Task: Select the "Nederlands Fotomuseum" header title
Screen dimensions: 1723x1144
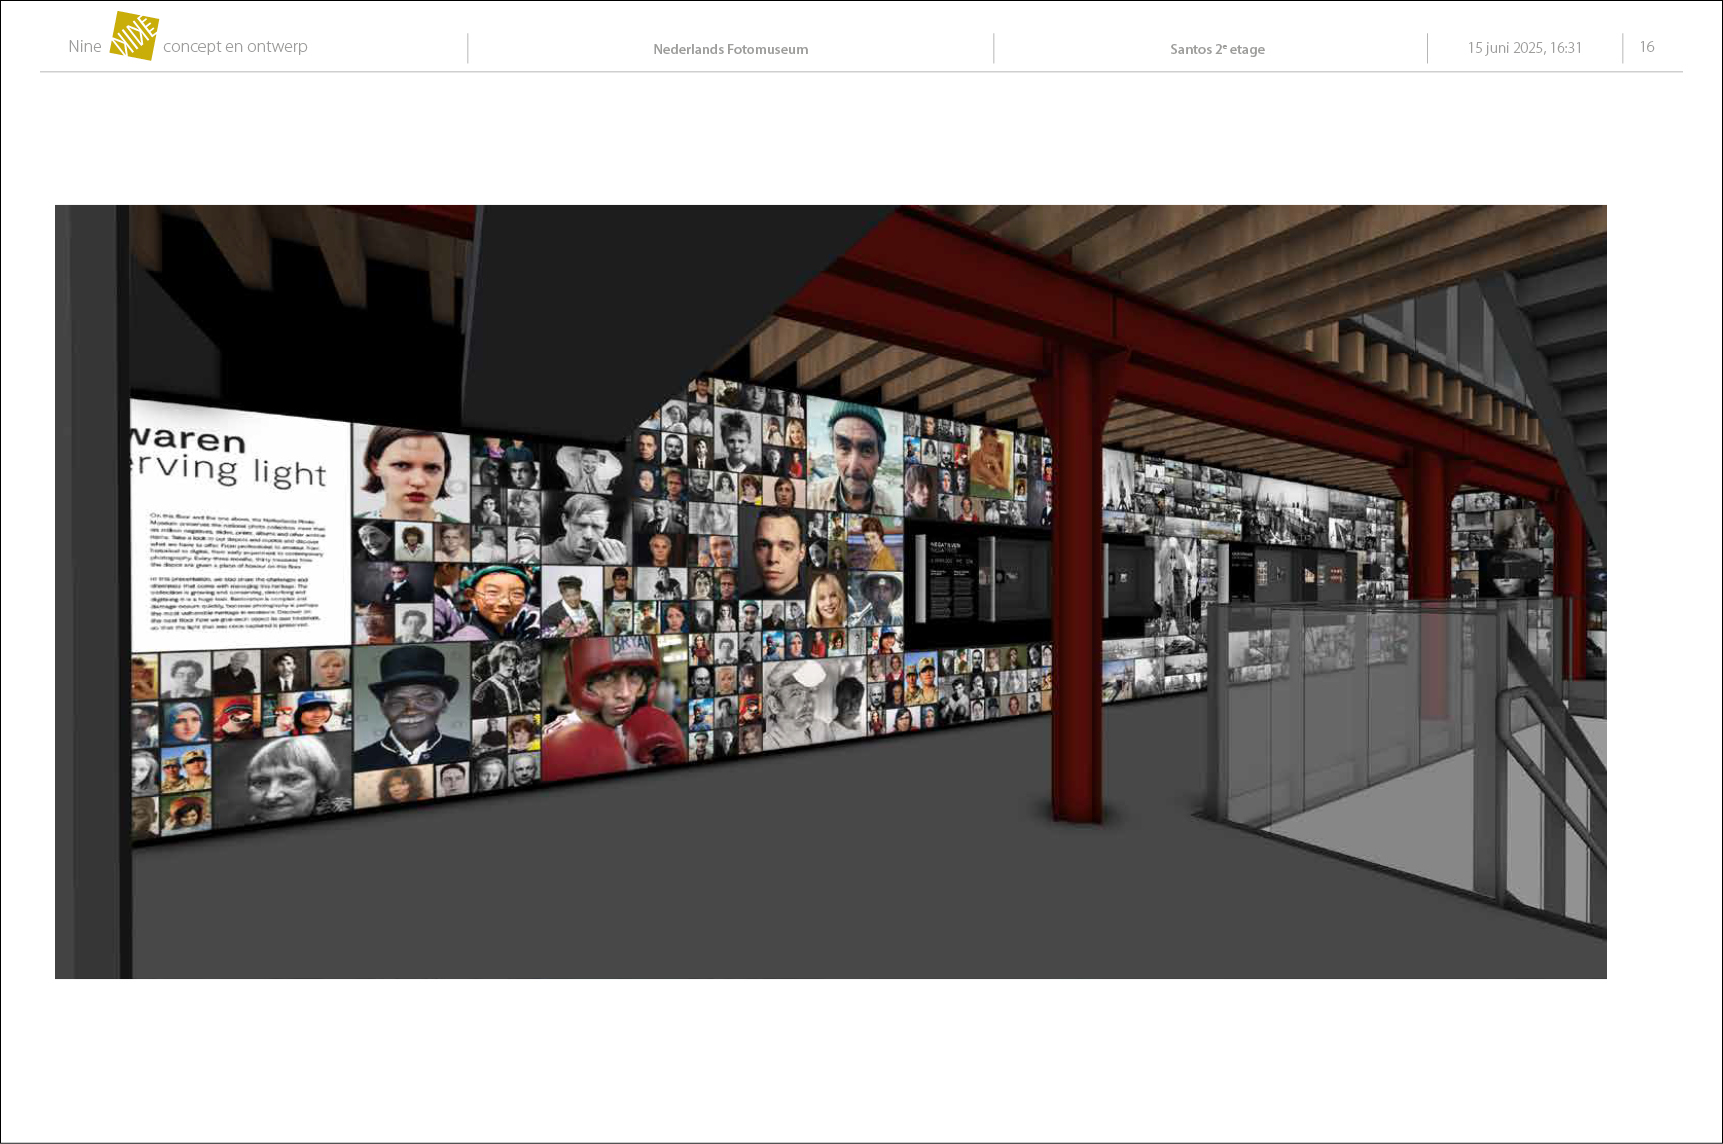Action: coord(730,49)
